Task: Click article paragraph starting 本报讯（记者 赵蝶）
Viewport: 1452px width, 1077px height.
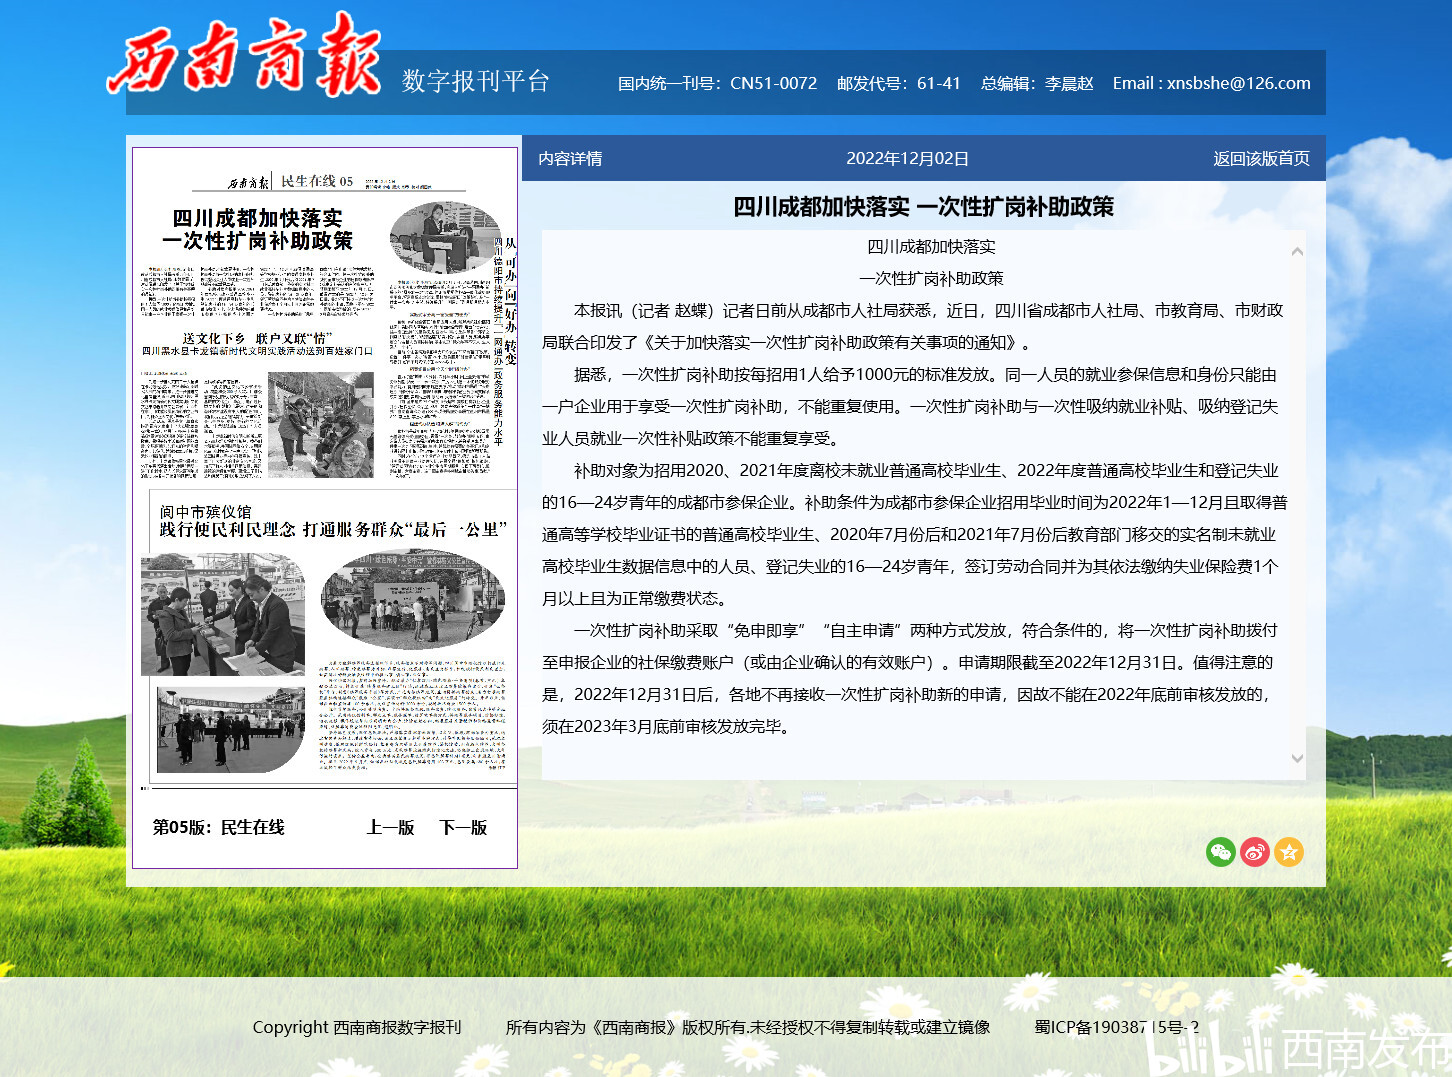Action: [x=913, y=326]
